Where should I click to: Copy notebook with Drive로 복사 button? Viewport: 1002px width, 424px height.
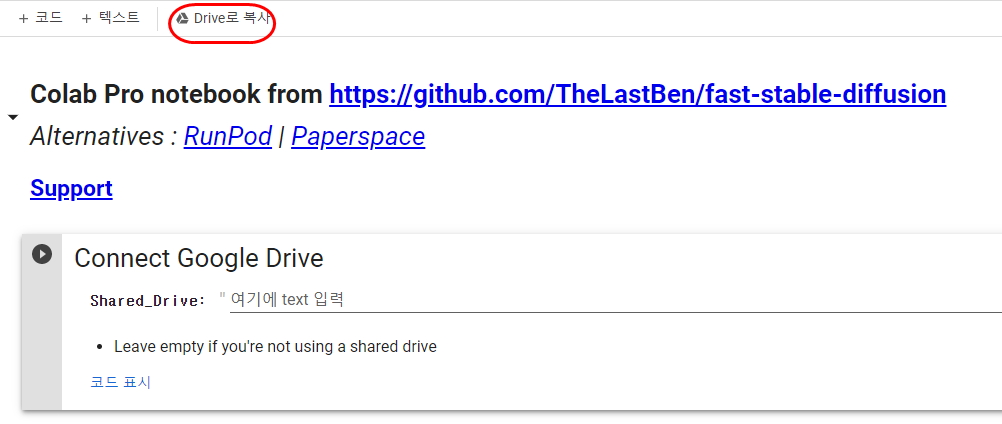223,19
